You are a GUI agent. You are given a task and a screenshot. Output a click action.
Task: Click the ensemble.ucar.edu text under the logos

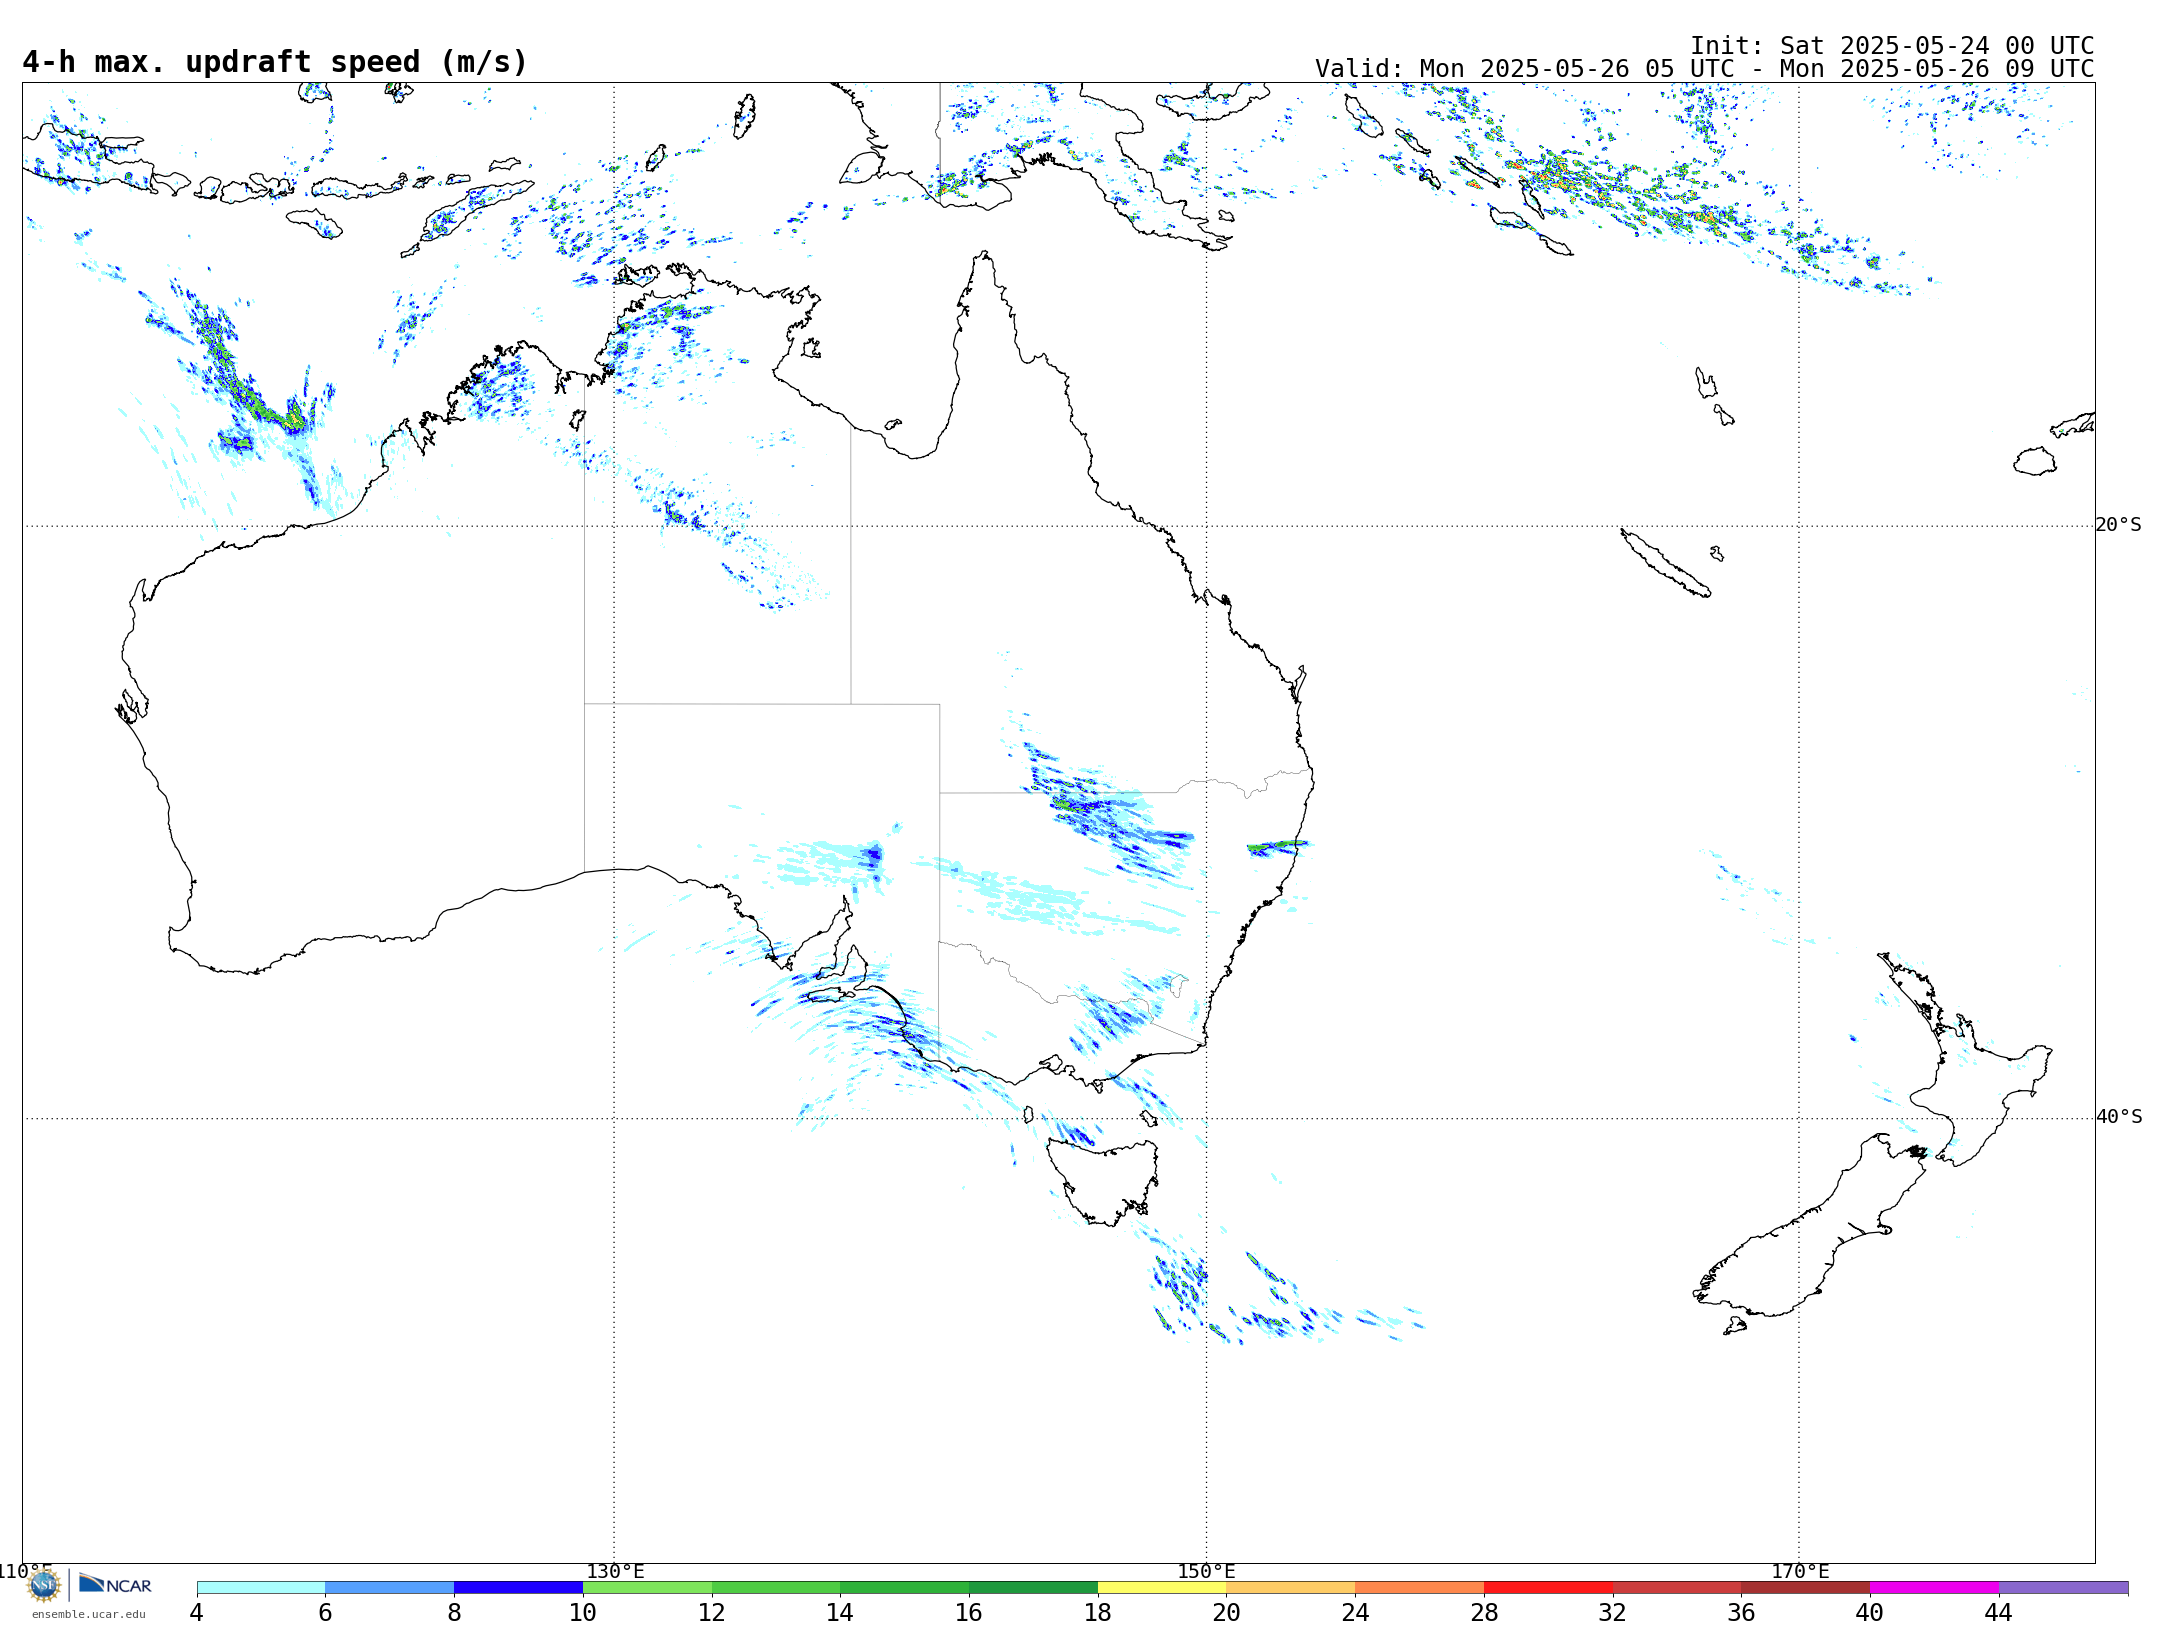coord(88,1614)
